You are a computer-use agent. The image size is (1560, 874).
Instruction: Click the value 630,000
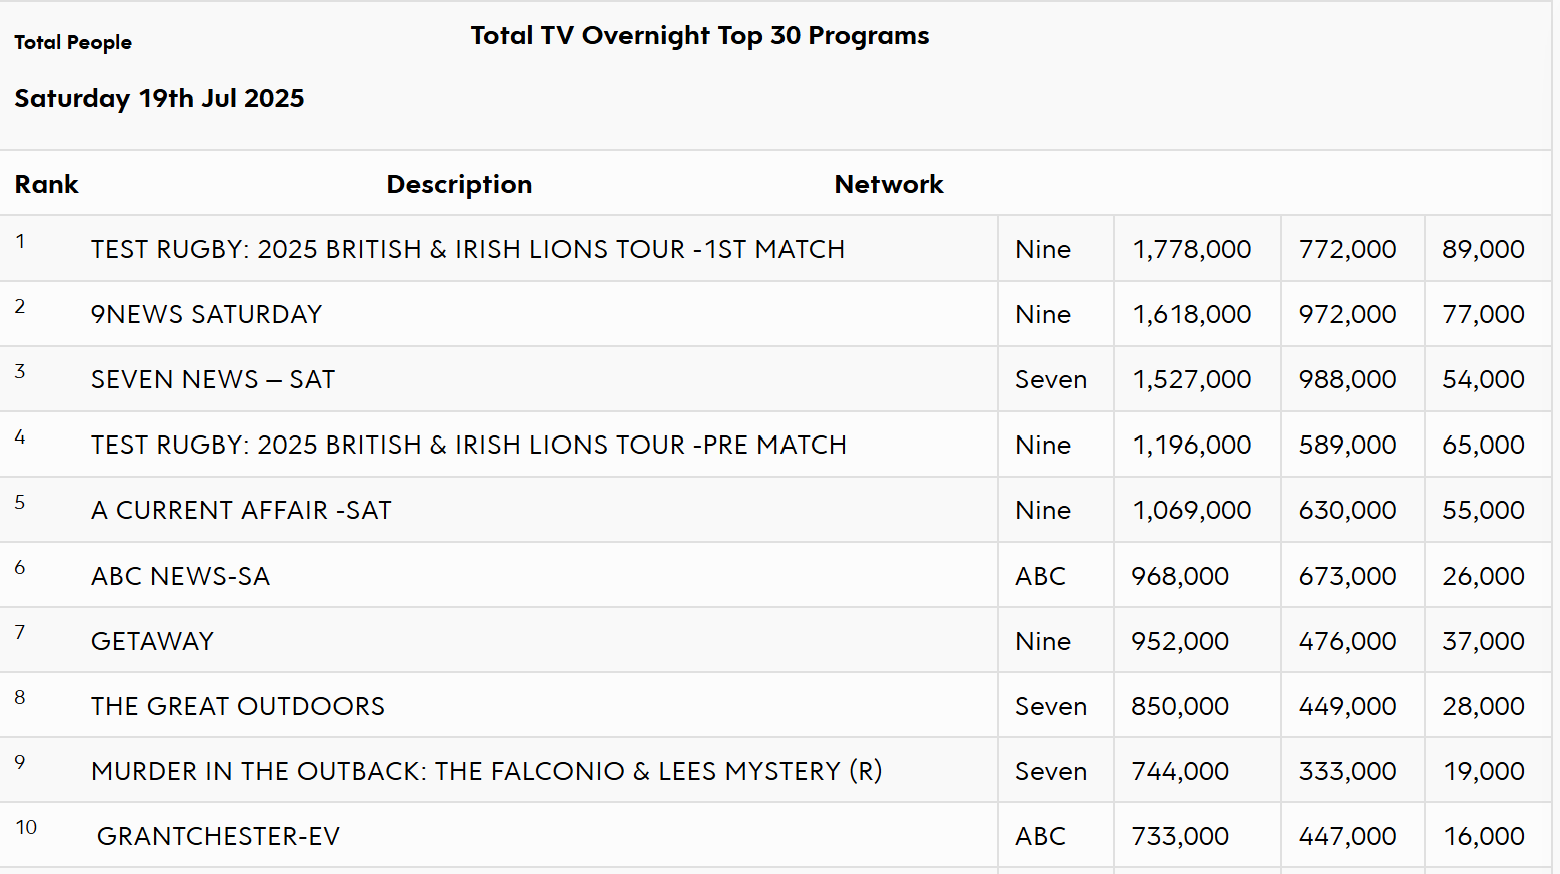tap(1347, 510)
